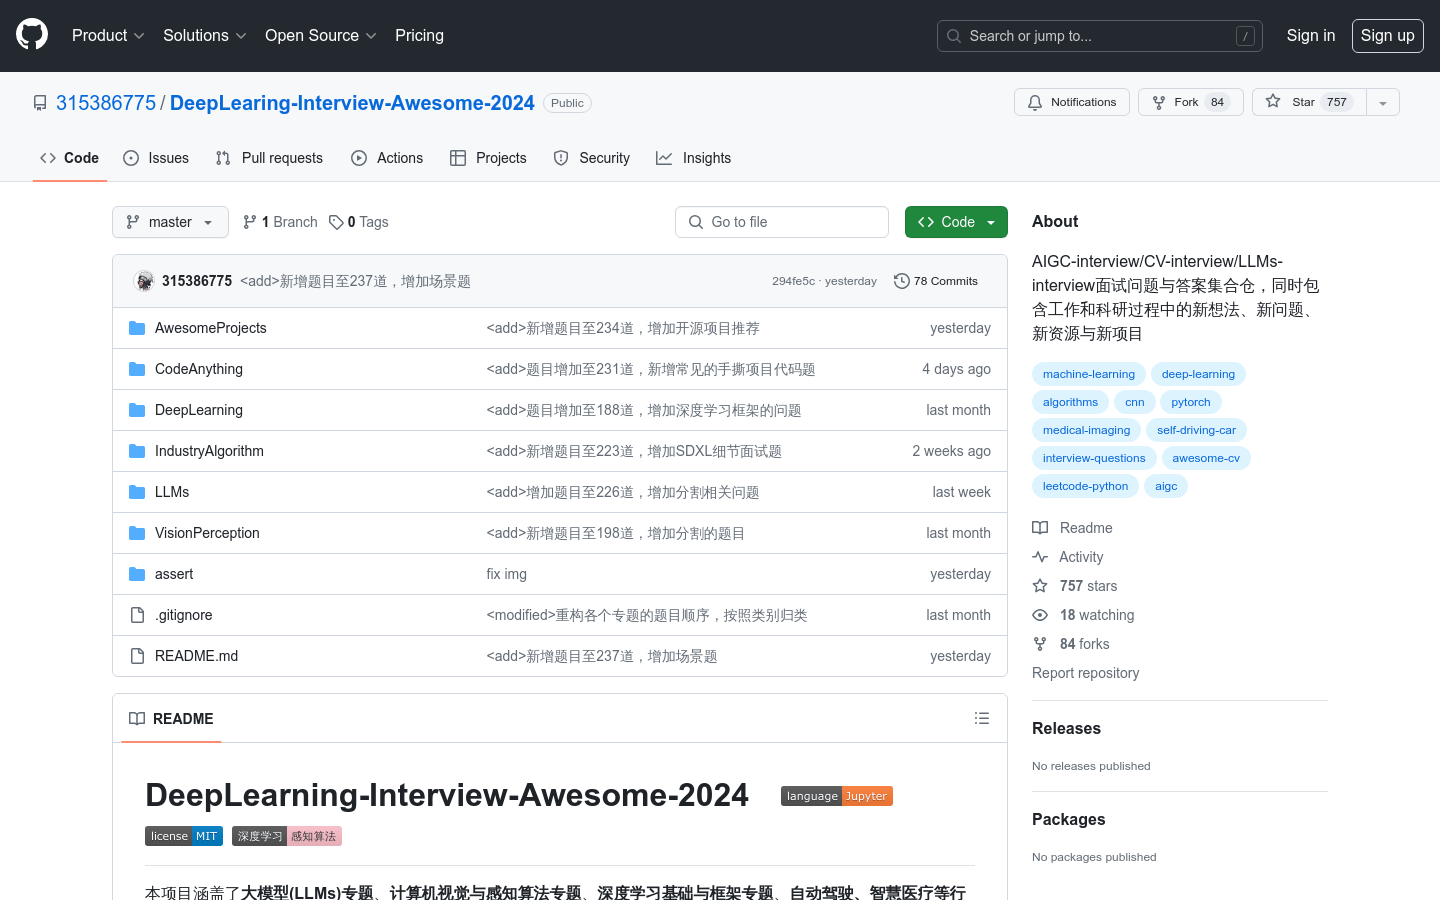Select the README tab header
The height and width of the screenshot is (900, 1440).
click(171, 719)
